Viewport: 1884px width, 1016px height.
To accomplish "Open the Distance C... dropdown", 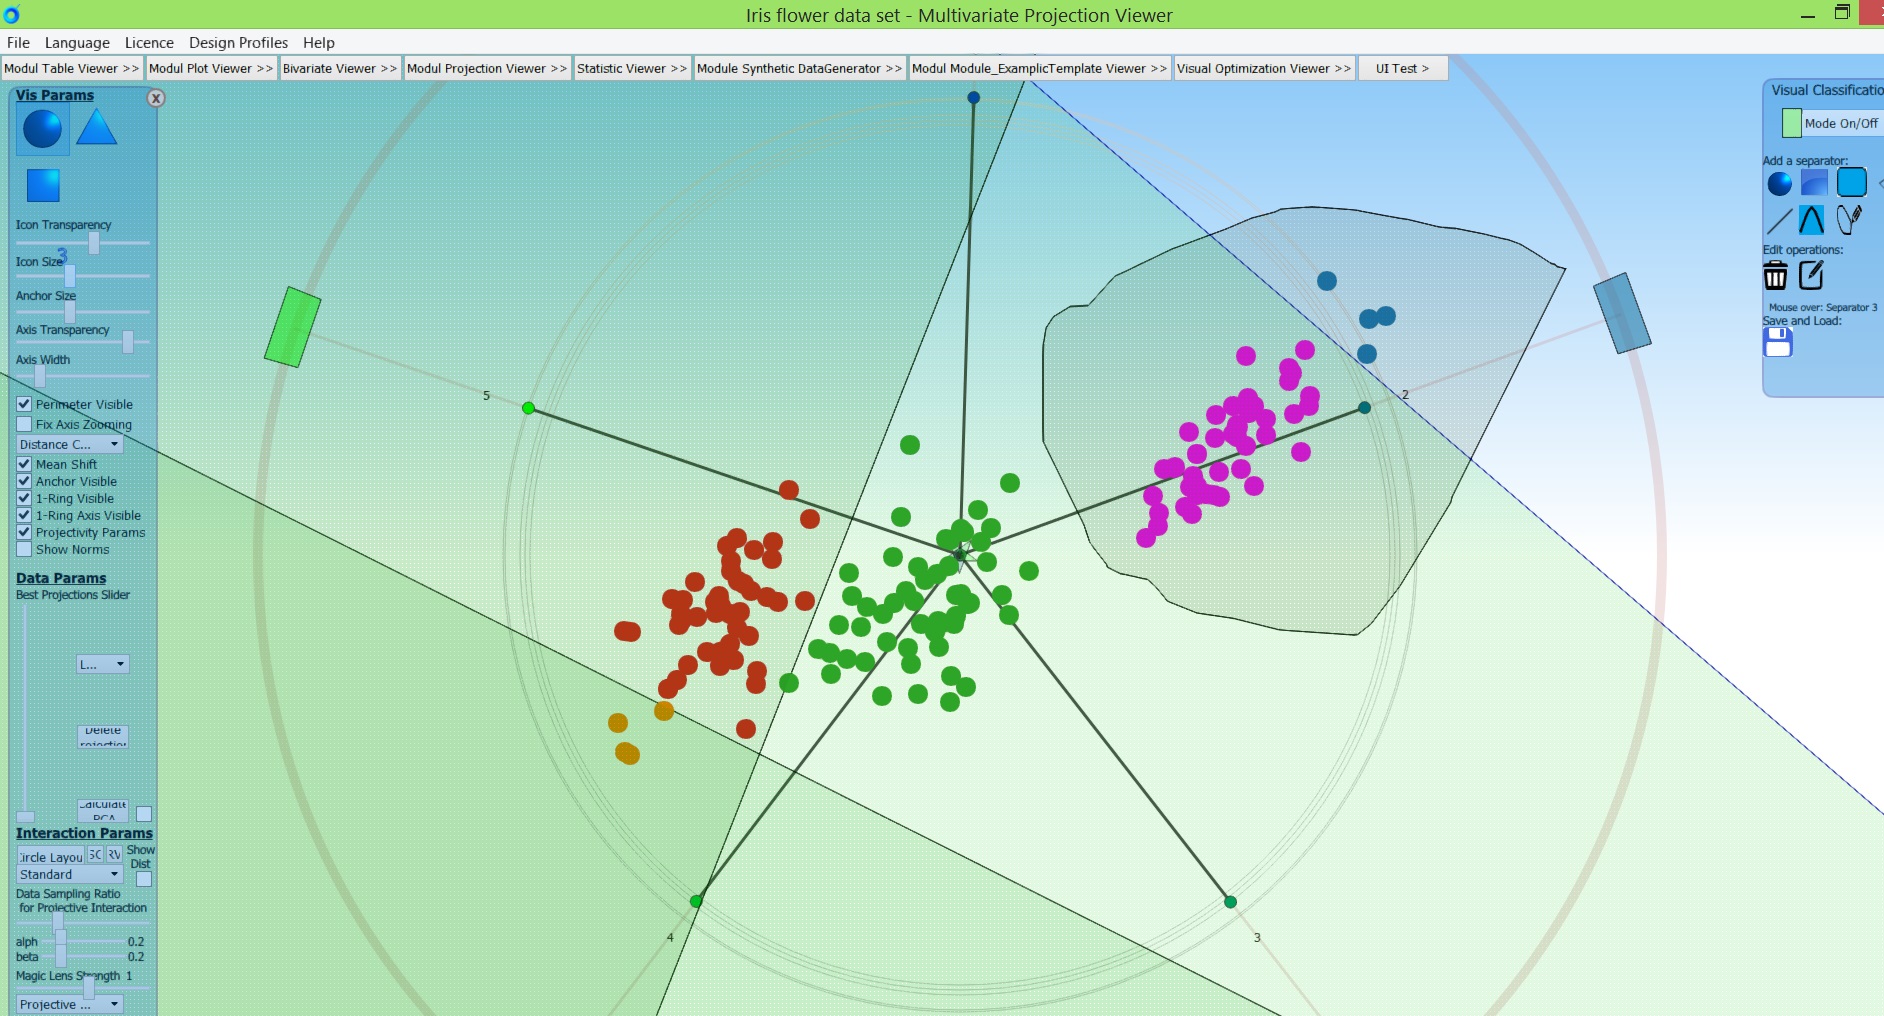I will [x=69, y=444].
